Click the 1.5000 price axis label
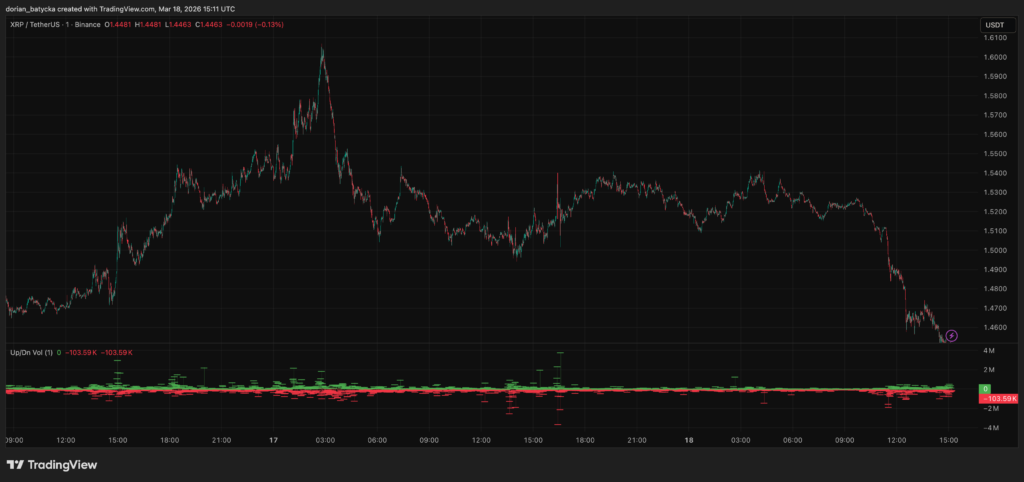Screen dimensions: 1024x482 tap(995, 250)
